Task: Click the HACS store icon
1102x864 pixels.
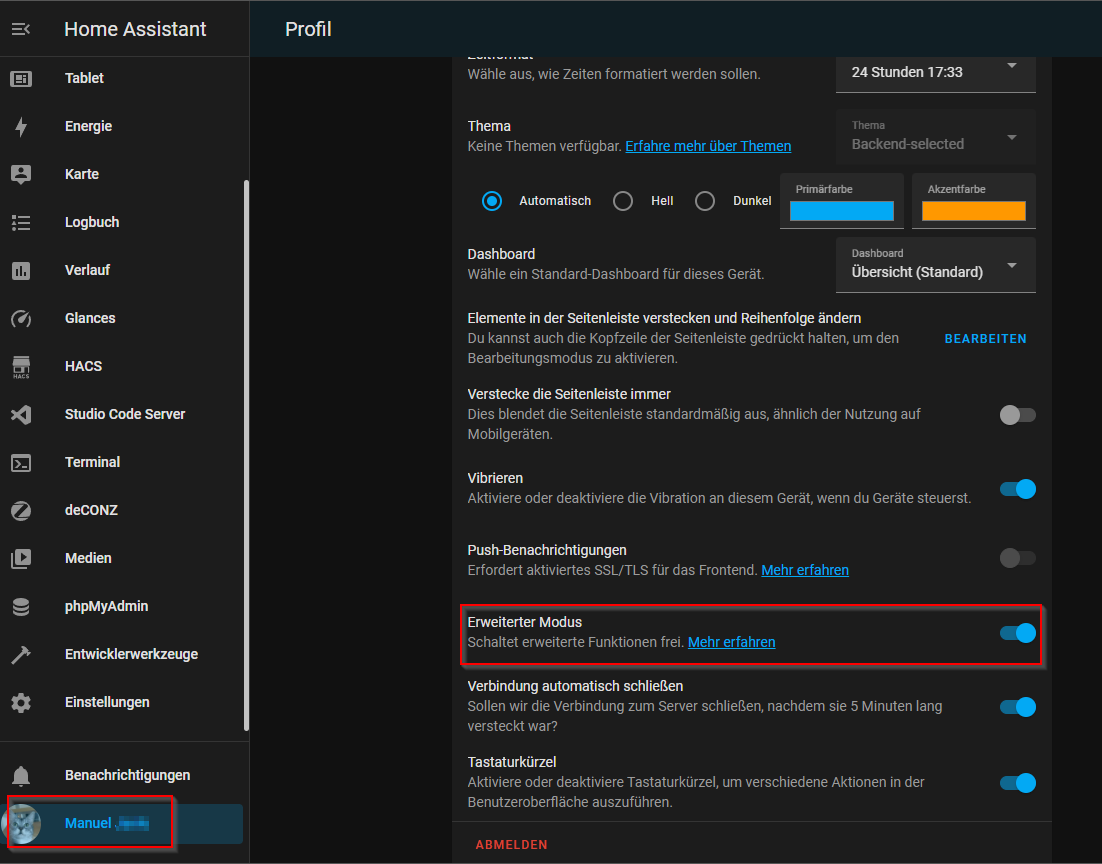Action: [21, 366]
